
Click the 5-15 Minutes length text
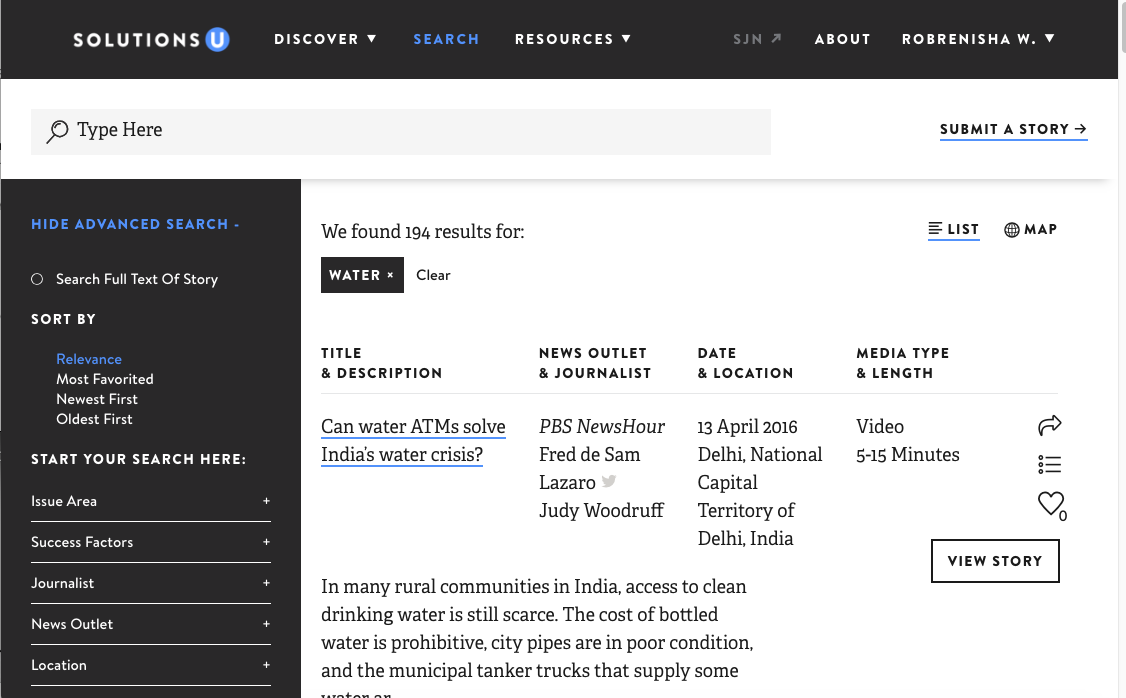point(908,455)
